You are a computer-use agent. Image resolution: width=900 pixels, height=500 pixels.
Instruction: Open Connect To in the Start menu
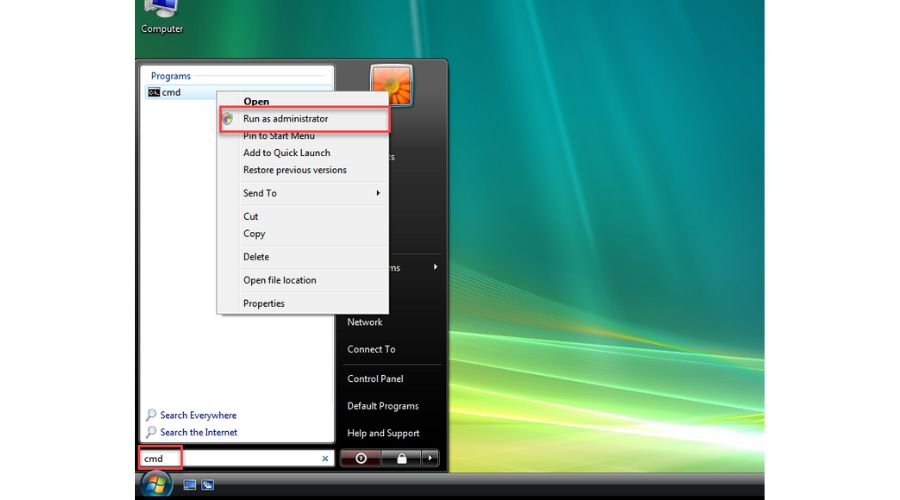371,349
